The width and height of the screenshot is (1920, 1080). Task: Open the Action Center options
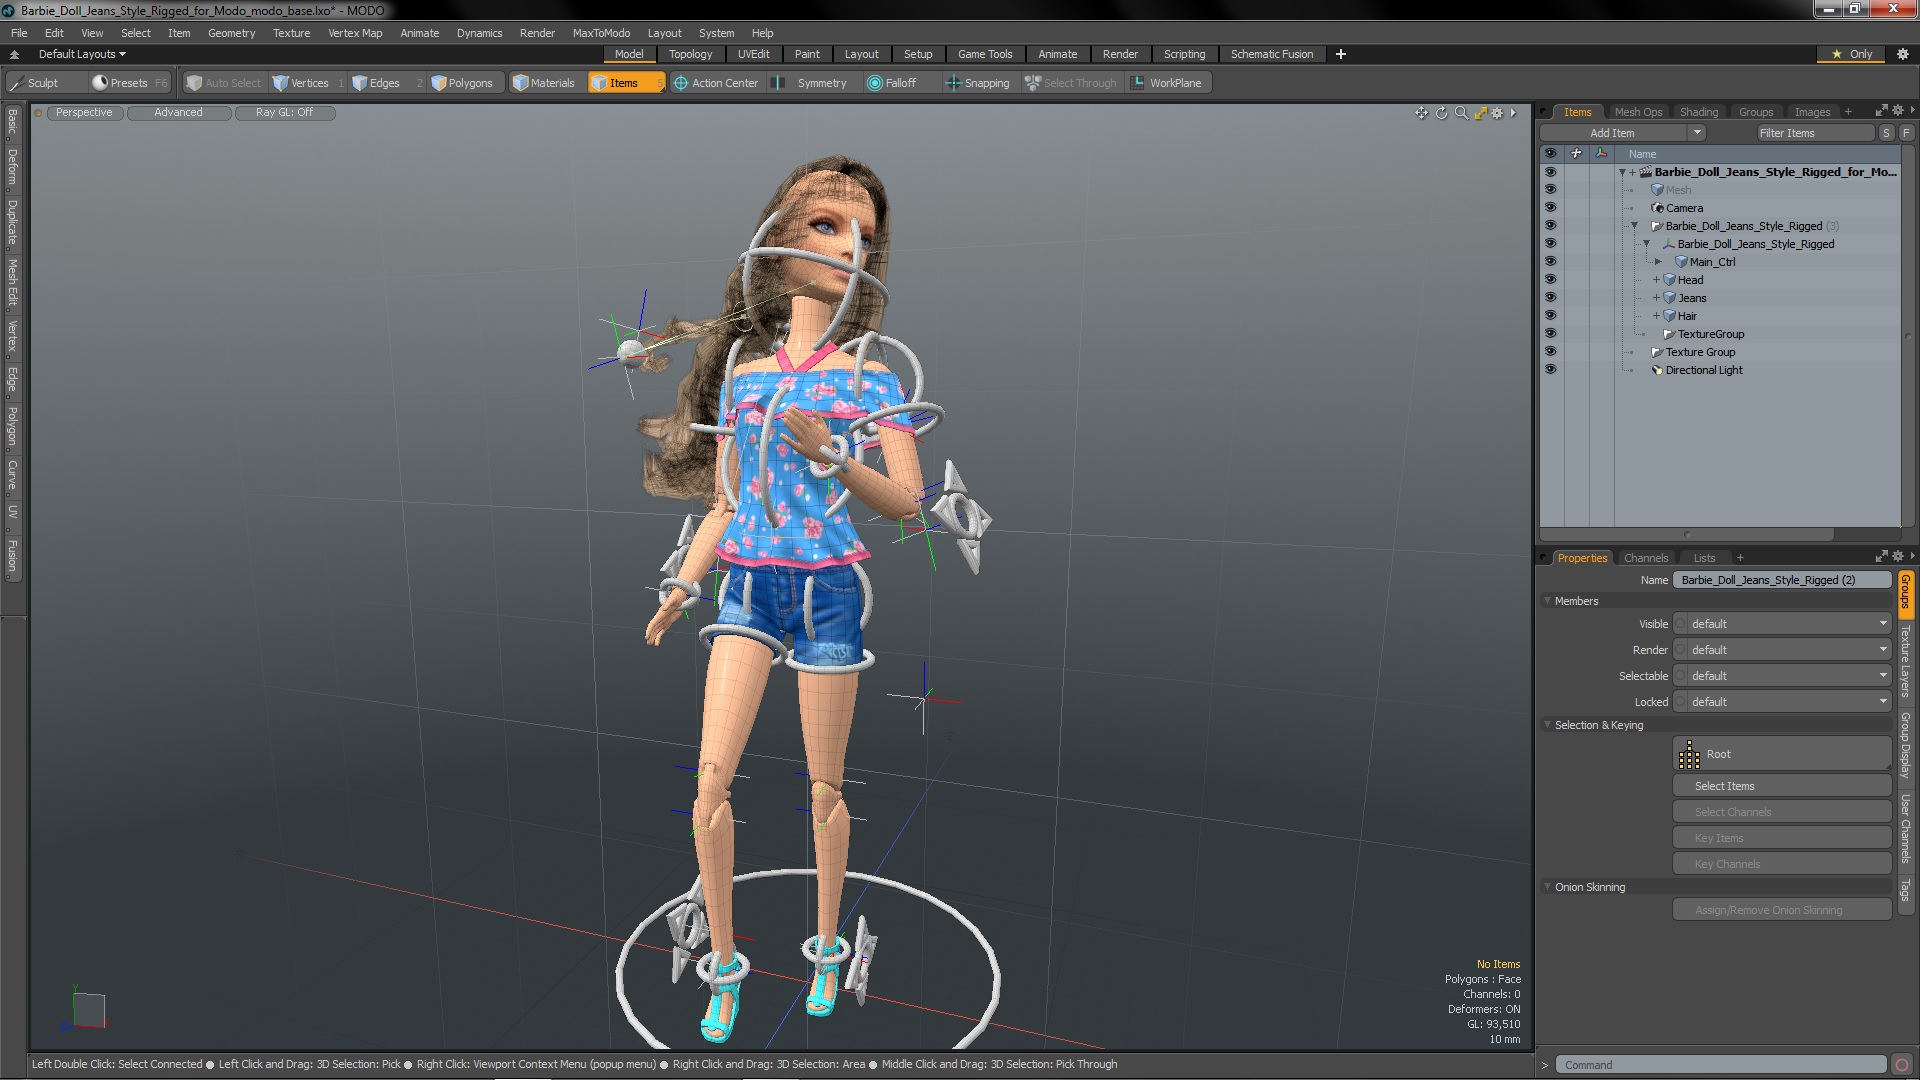(x=716, y=83)
